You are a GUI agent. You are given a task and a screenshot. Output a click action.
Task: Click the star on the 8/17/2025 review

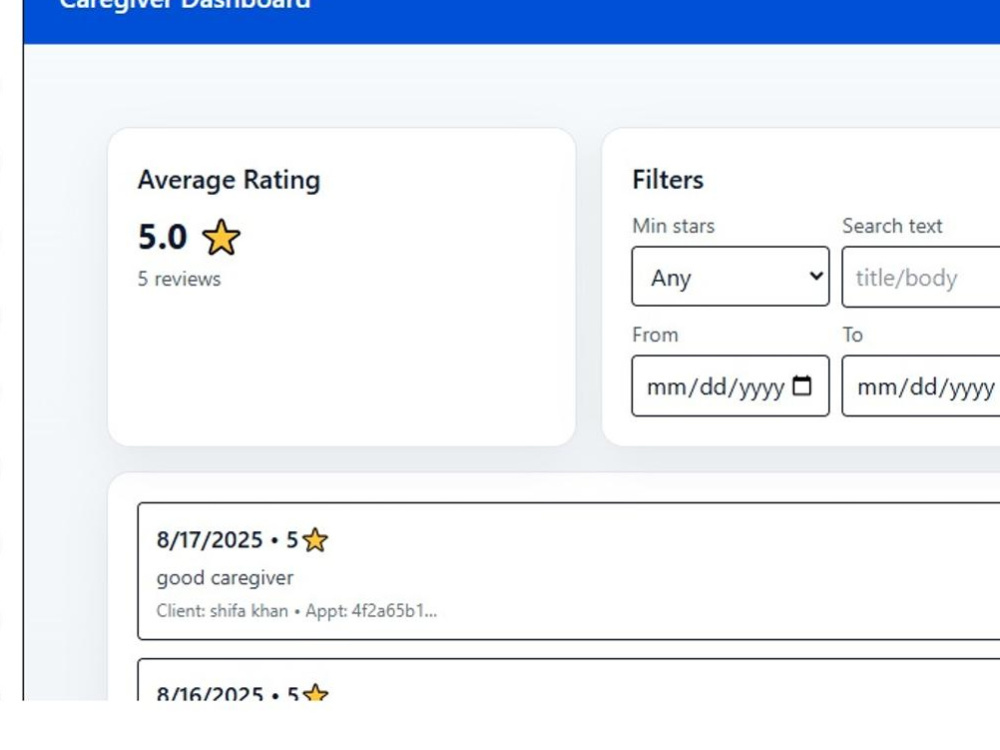(x=315, y=540)
